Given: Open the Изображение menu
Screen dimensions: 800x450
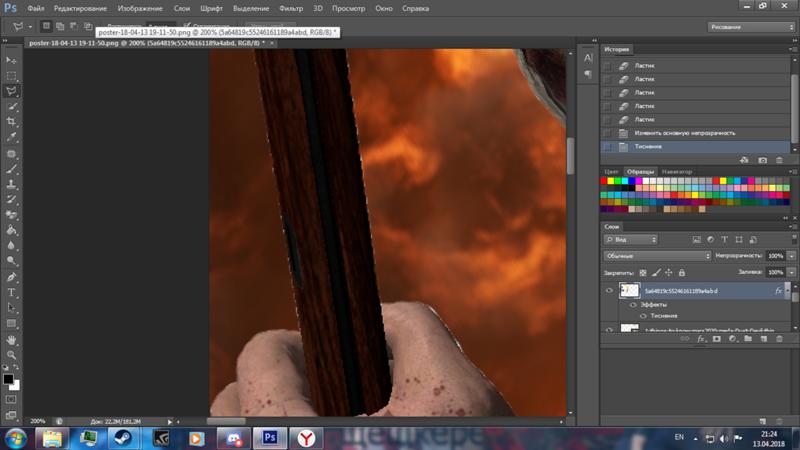Looking at the screenshot, I should tap(140, 9).
